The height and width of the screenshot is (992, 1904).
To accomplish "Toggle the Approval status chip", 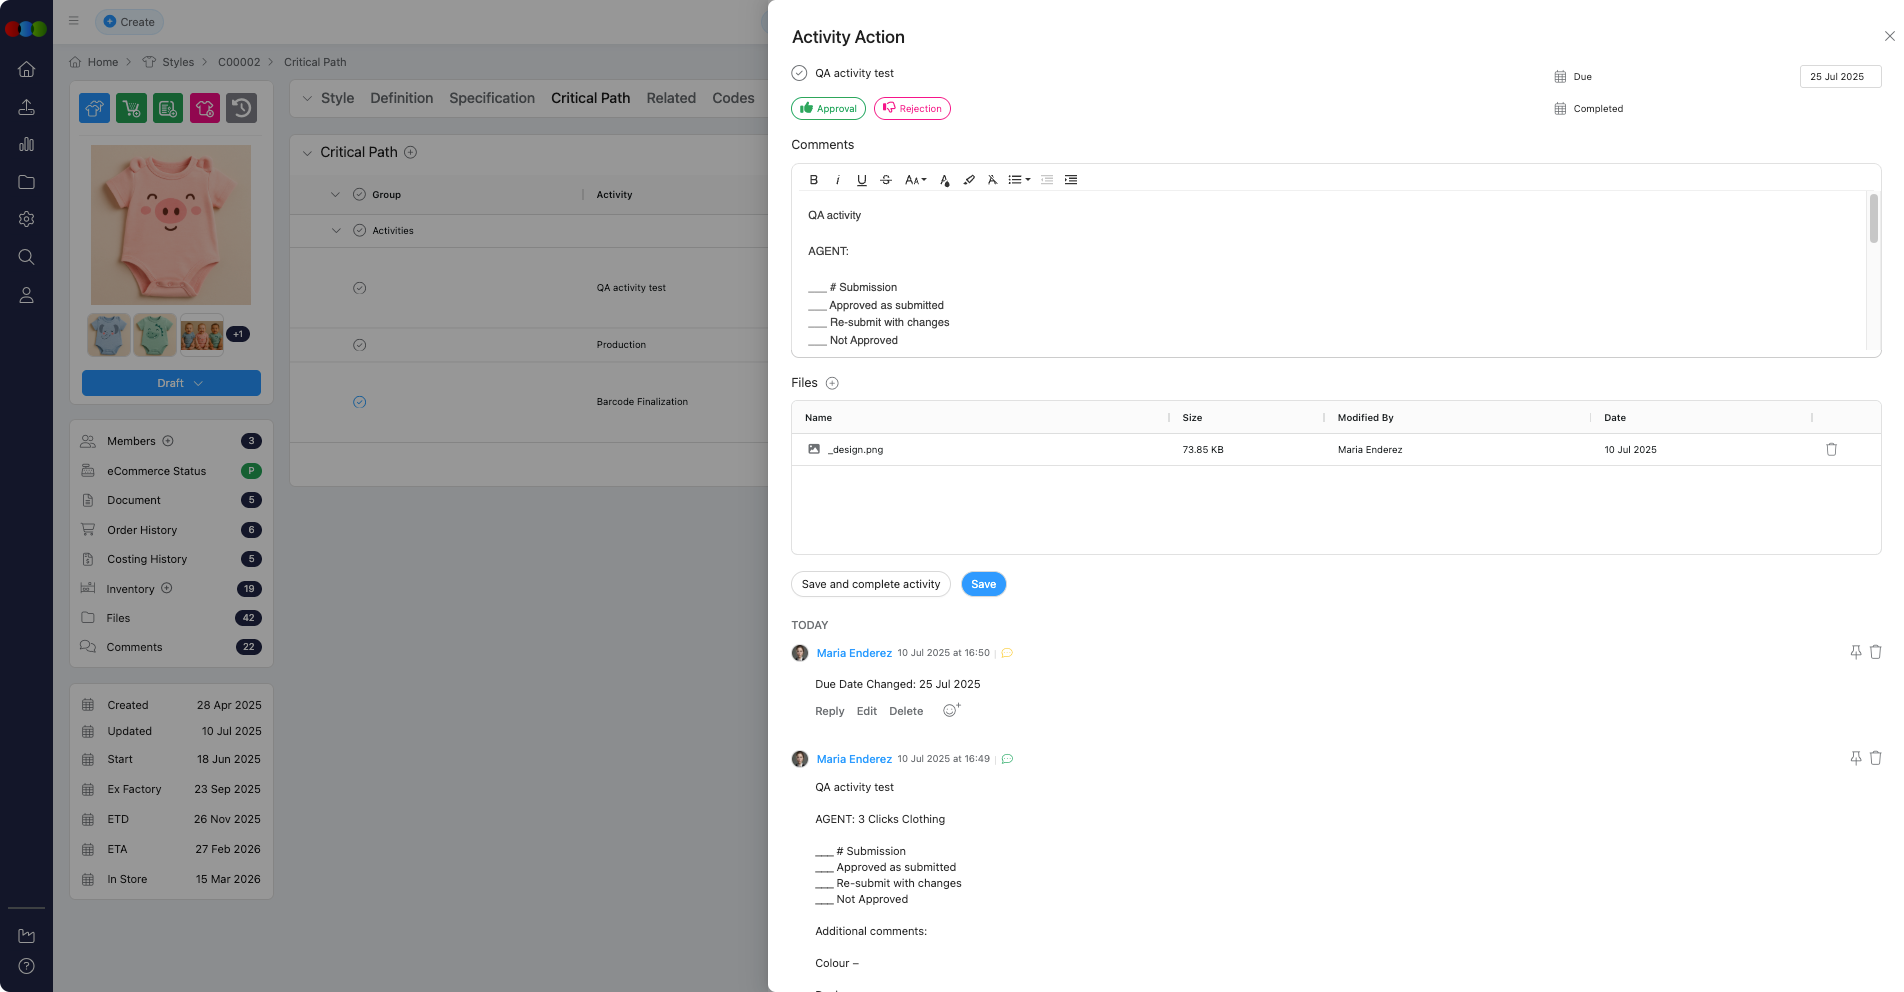I will 828,109.
